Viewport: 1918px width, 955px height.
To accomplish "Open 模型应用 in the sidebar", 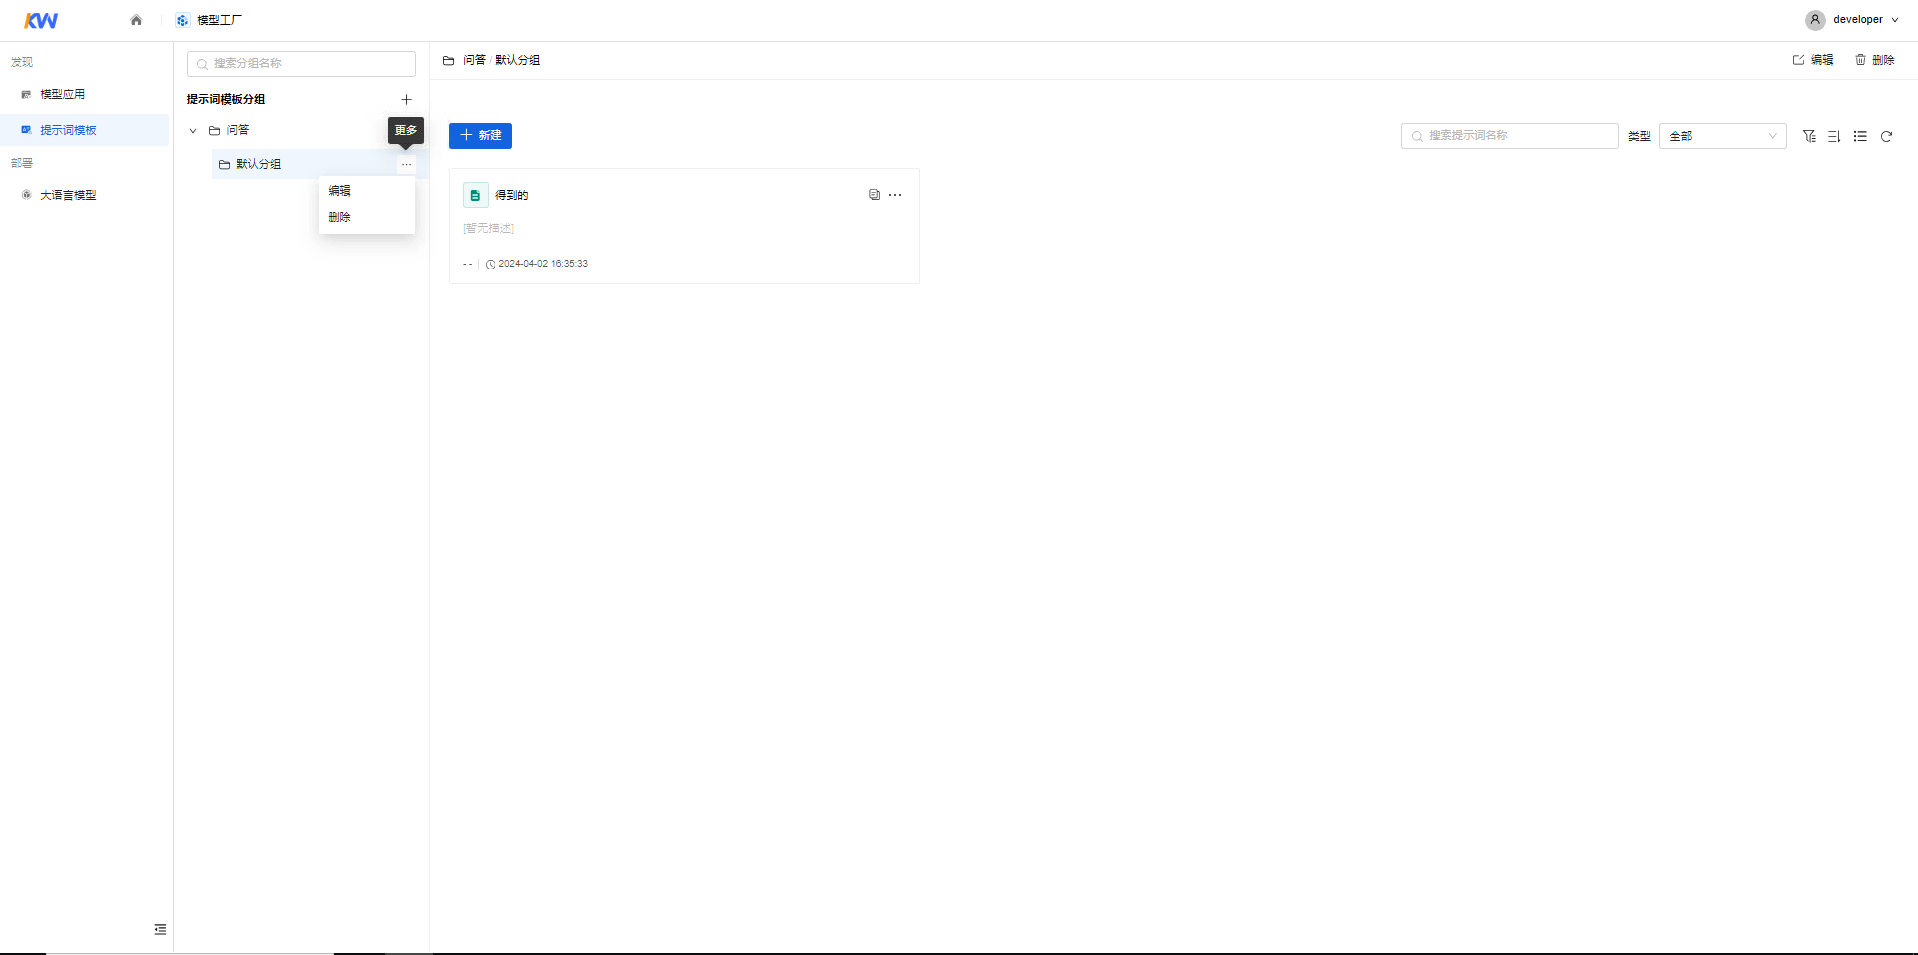I will (x=62, y=94).
